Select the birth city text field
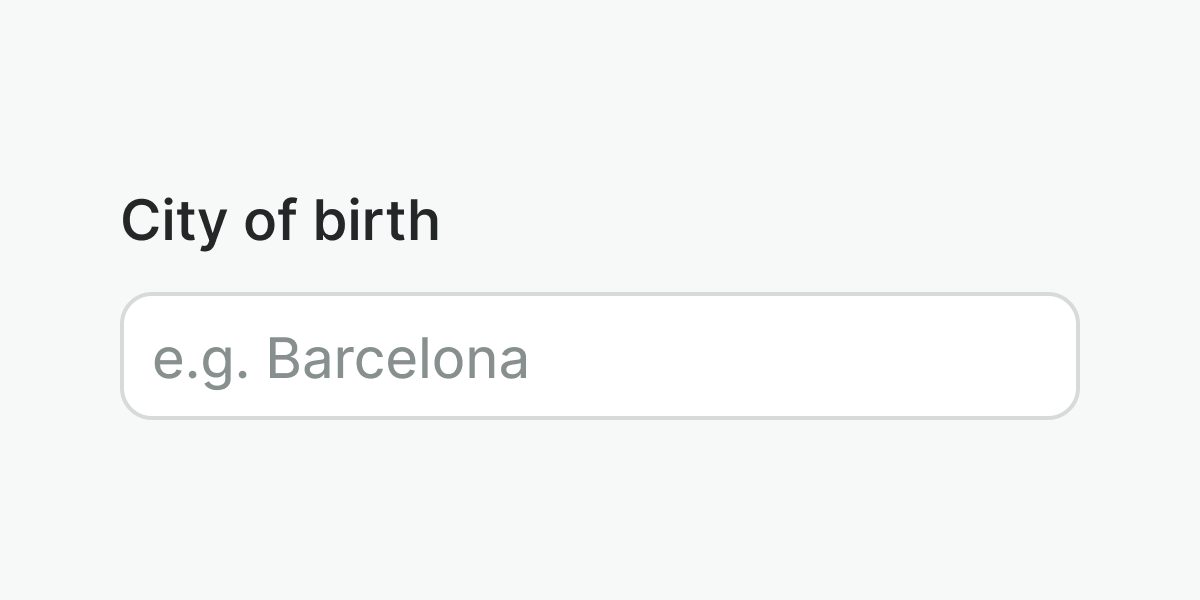 (600, 356)
